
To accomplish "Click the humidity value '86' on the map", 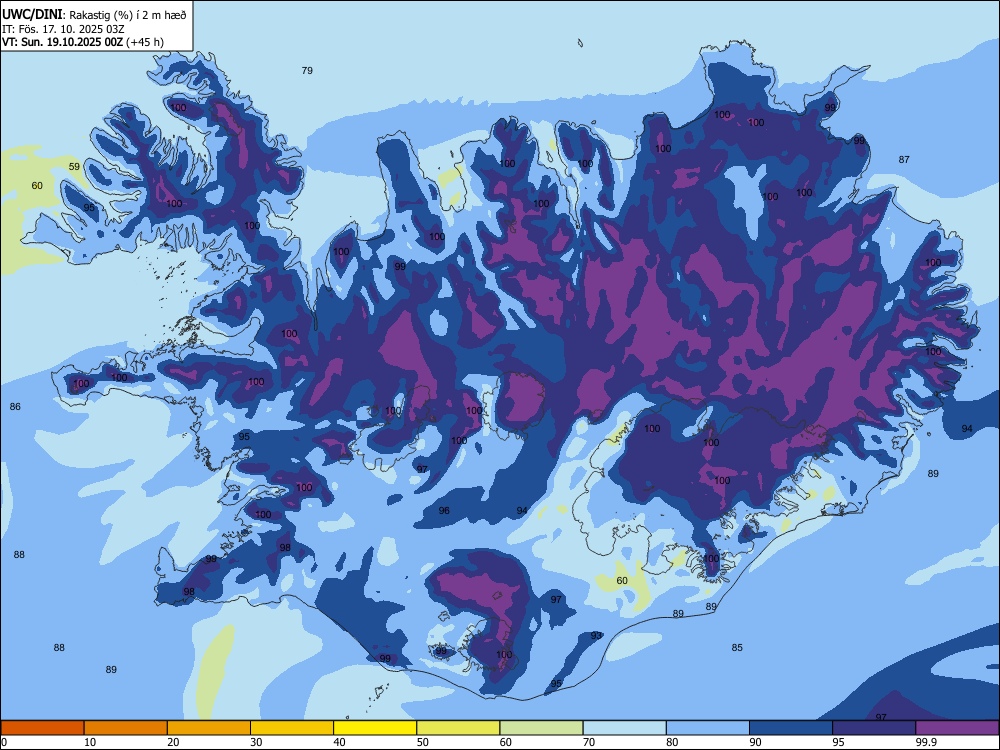I will 15,406.
